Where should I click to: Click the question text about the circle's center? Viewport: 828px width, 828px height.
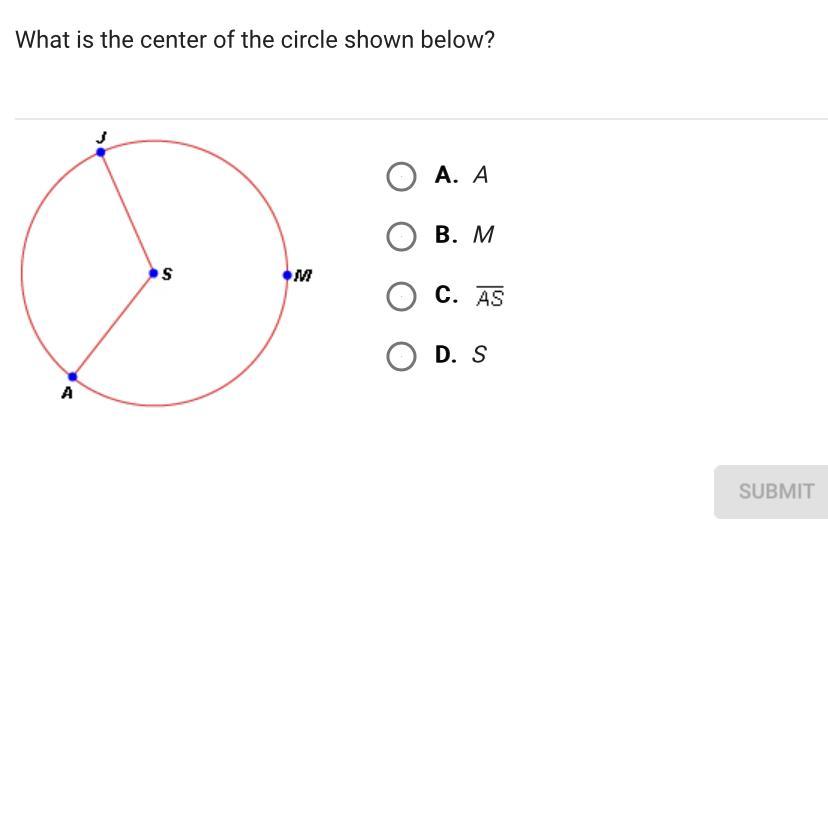pos(255,41)
